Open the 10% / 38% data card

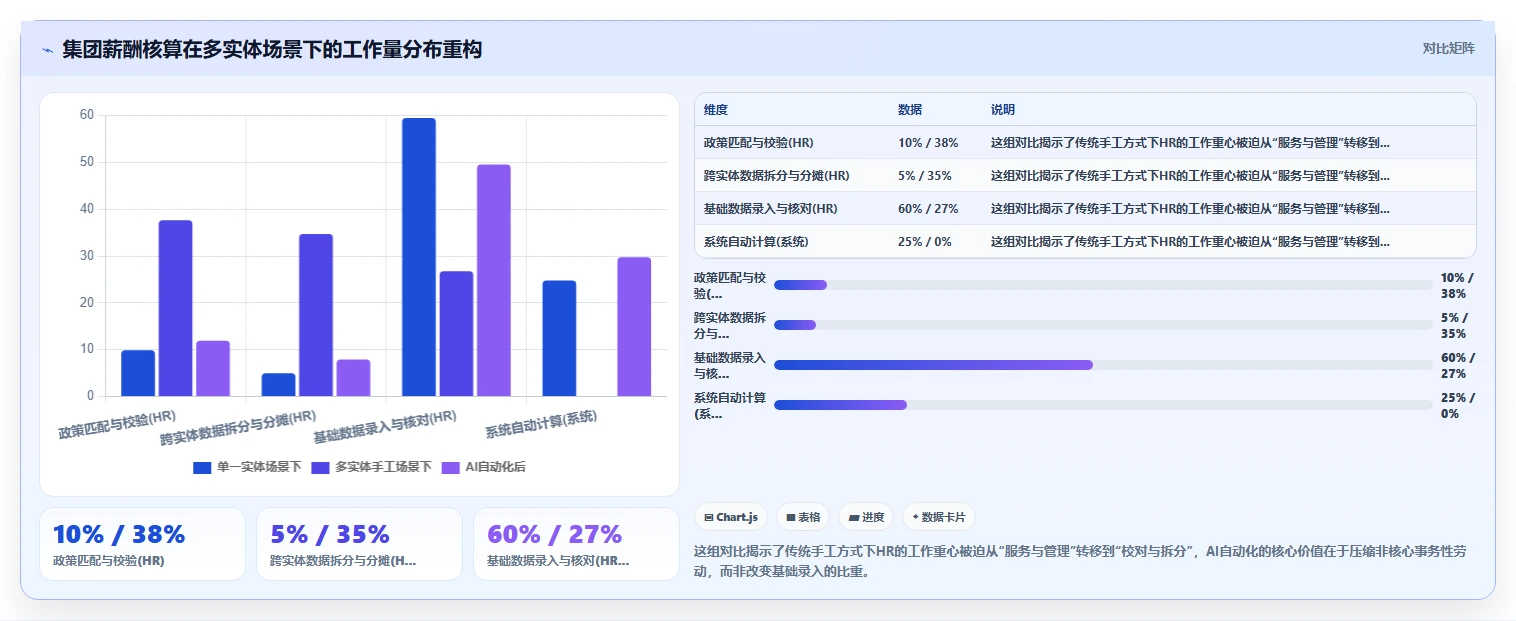tap(142, 544)
